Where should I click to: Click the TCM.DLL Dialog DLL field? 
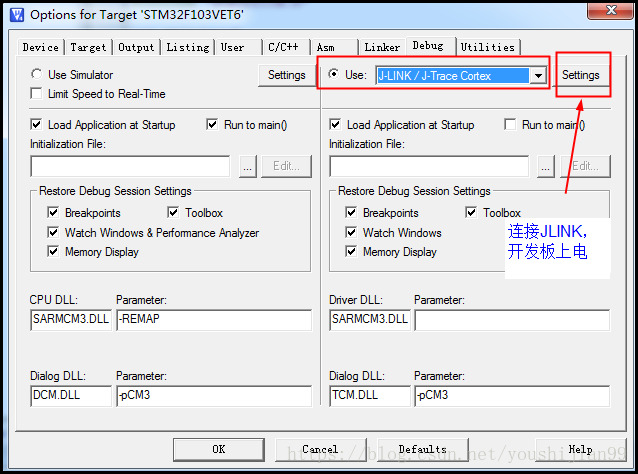pyautogui.click(x=370, y=395)
